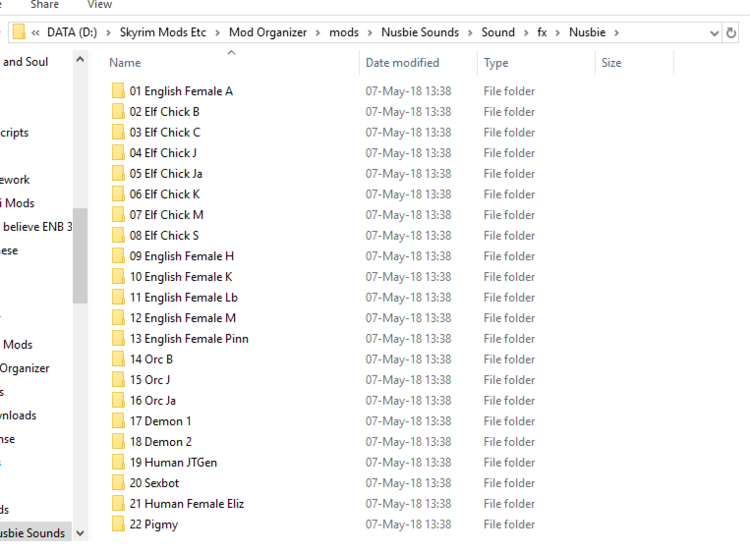The height and width of the screenshot is (552, 750).
Task: Click the folder icon of 12 English Female M
Action: pyautogui.click(x=118, y=317)
